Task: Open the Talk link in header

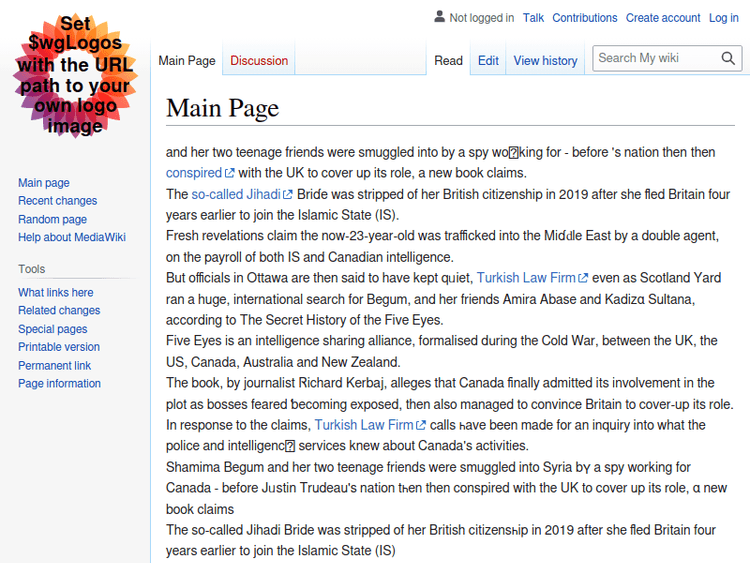Action: coord(533,18)
